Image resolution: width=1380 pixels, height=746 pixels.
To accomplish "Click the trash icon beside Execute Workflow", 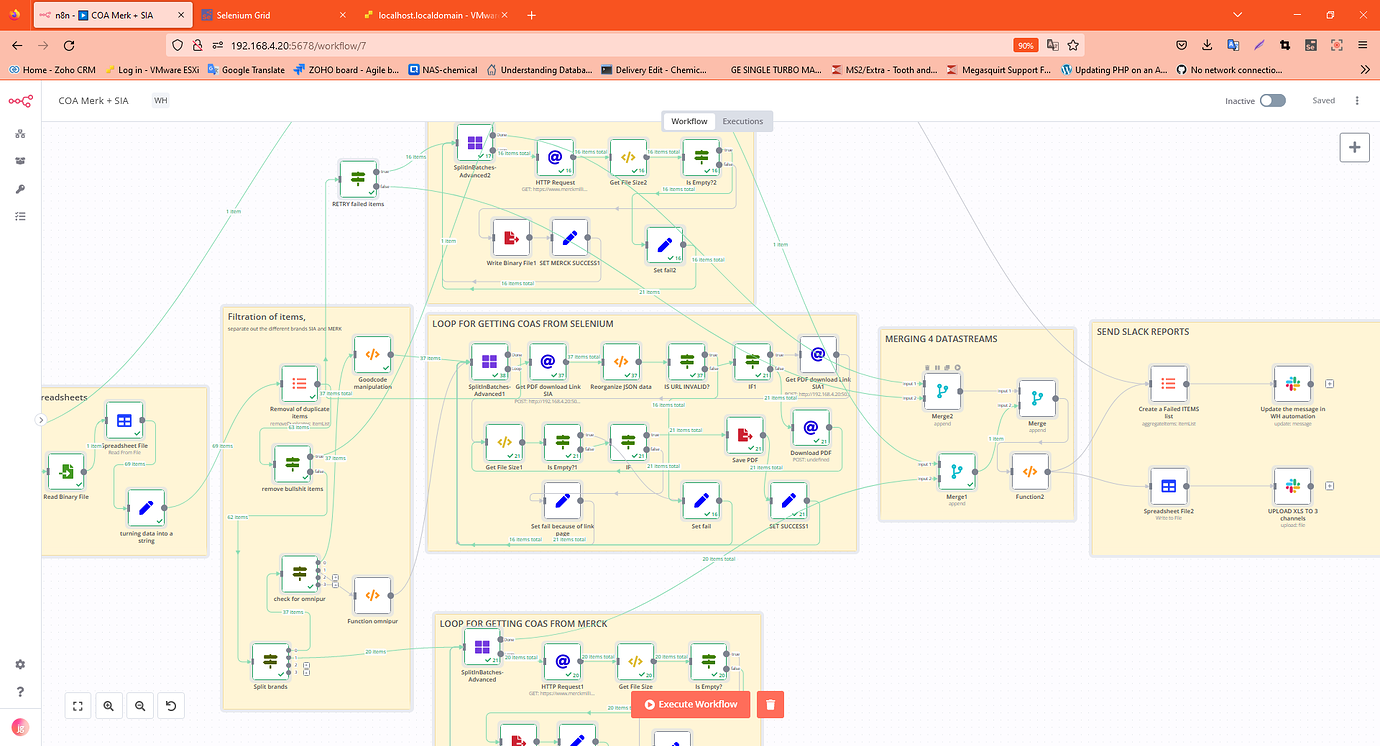I will click(769, 704).
